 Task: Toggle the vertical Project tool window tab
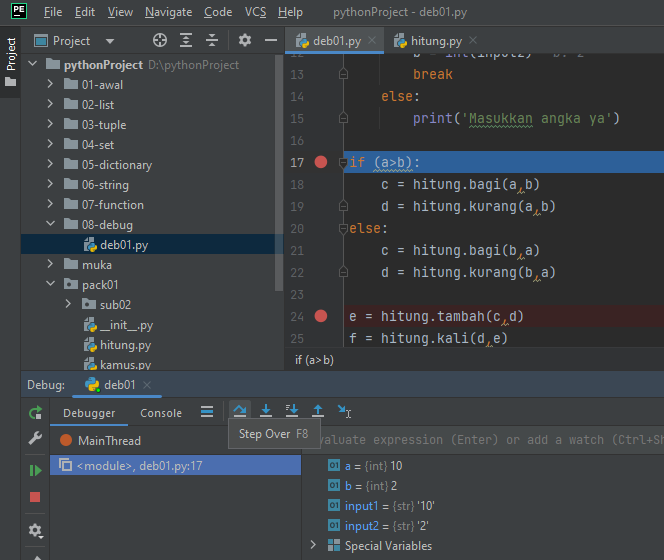[11, 61]
